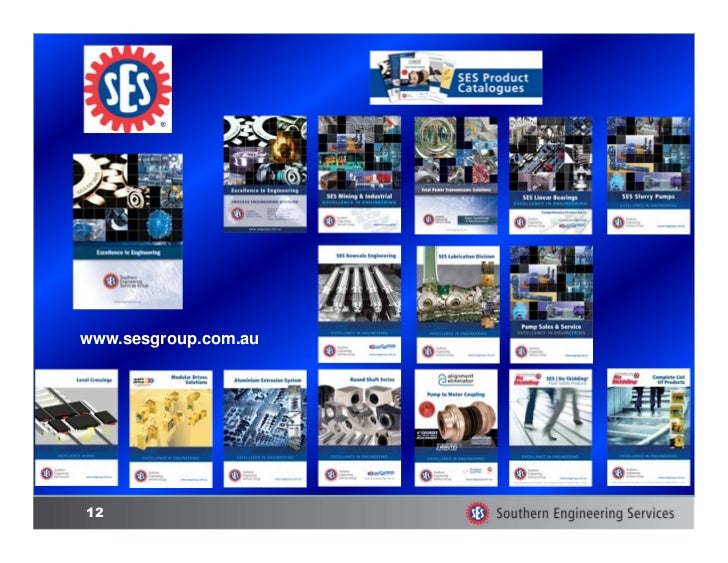
Task: Open the www.sesgroup.com.au web address
Action: [169, 339]
